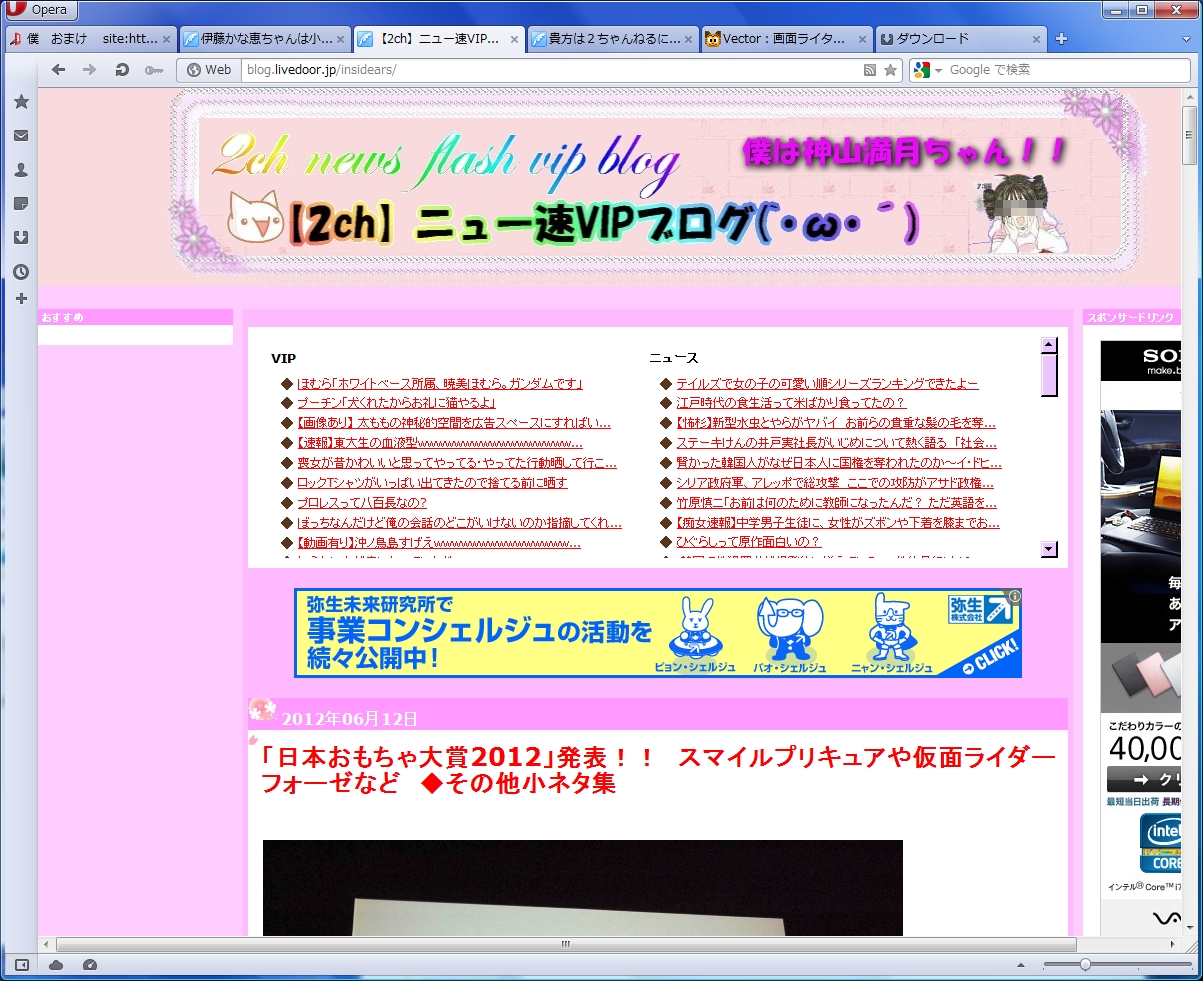Open link ロックTシャツがいっぱい出てきたので捨てる前に晒す
The image size is (1203, 981).
[432, 483]
